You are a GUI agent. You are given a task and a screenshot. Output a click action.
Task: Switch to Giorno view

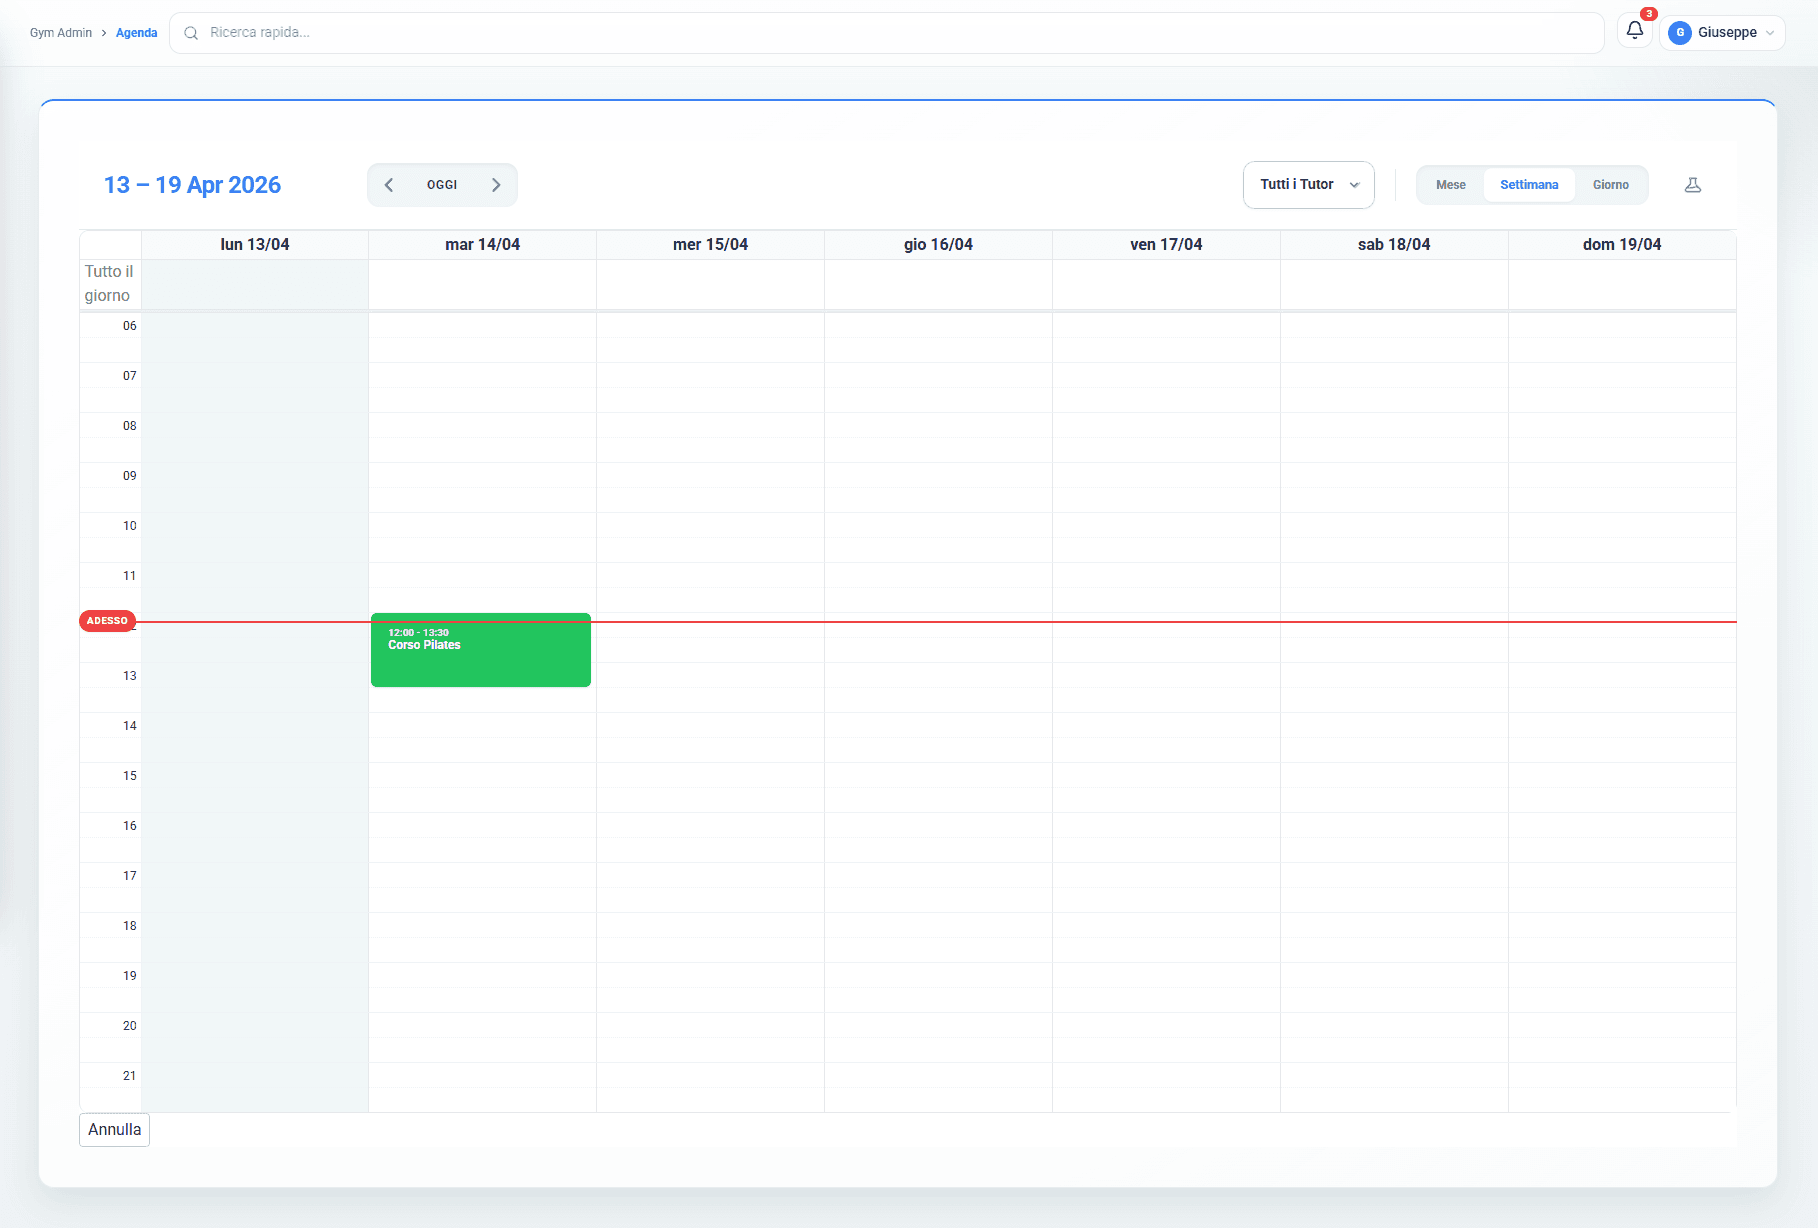pos(1610,185)
